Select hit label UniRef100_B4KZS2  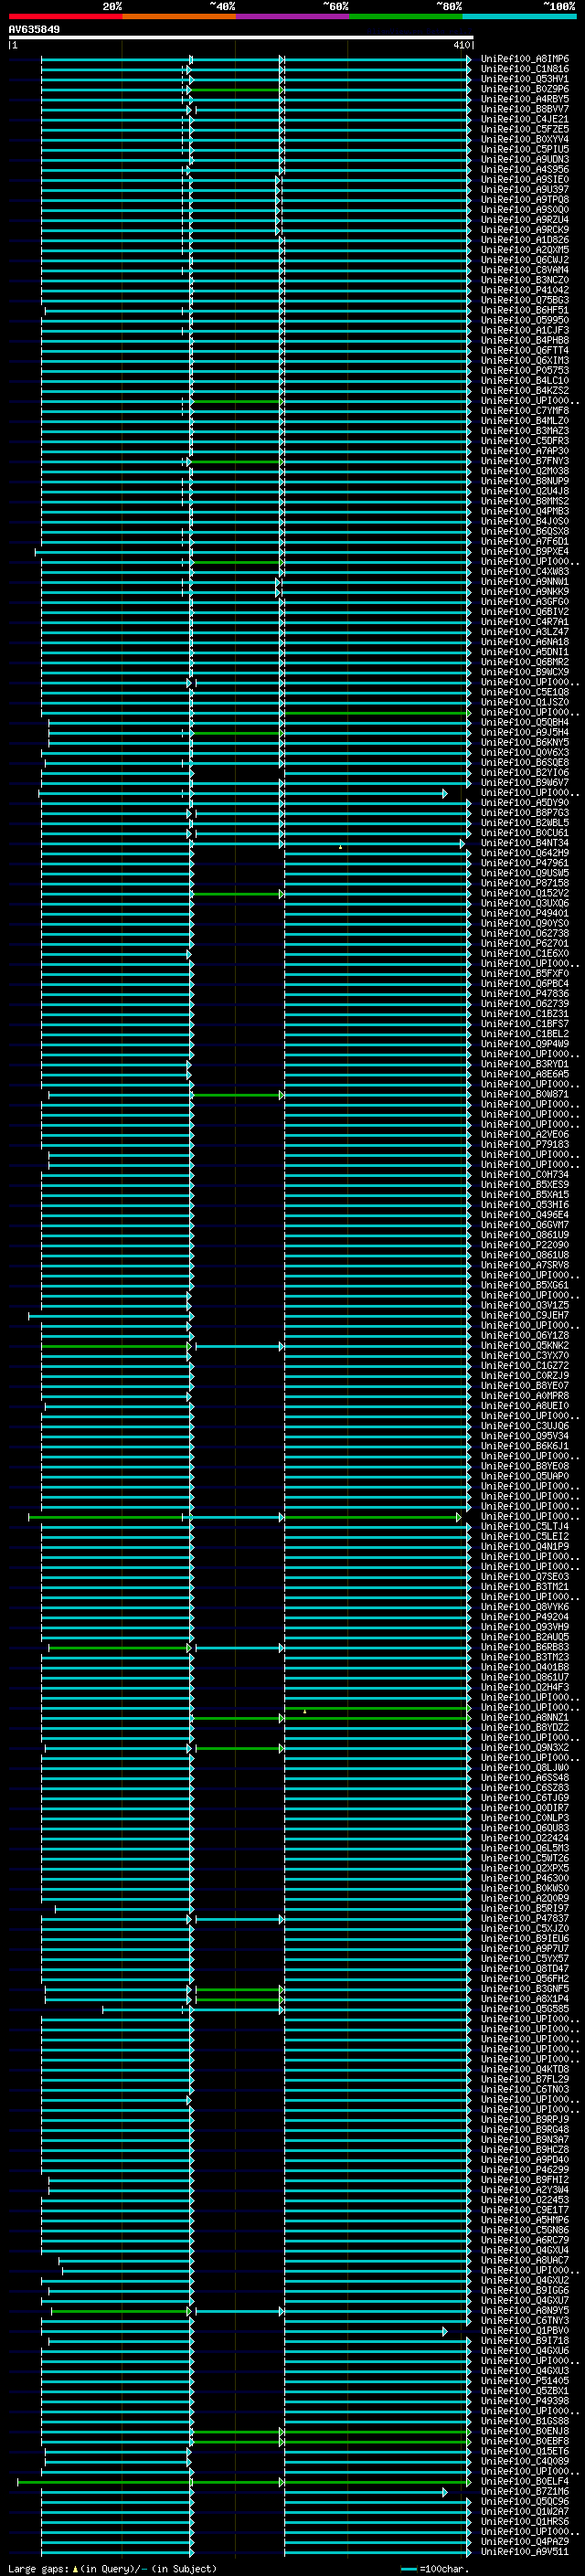point(525,391)
